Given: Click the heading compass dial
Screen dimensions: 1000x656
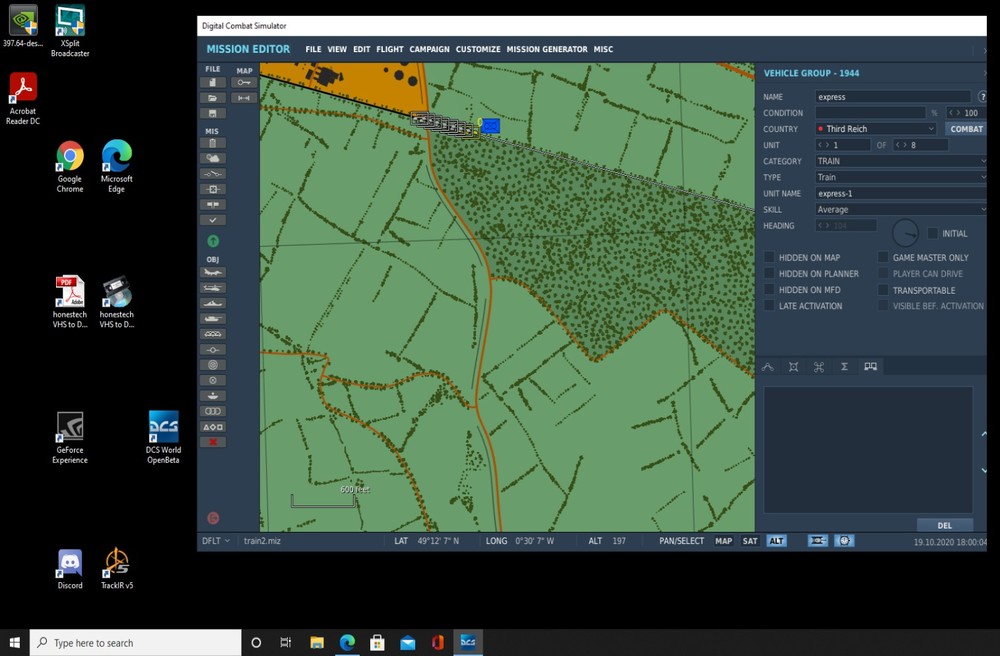Looking at the screenshot, I should point(905,233).
